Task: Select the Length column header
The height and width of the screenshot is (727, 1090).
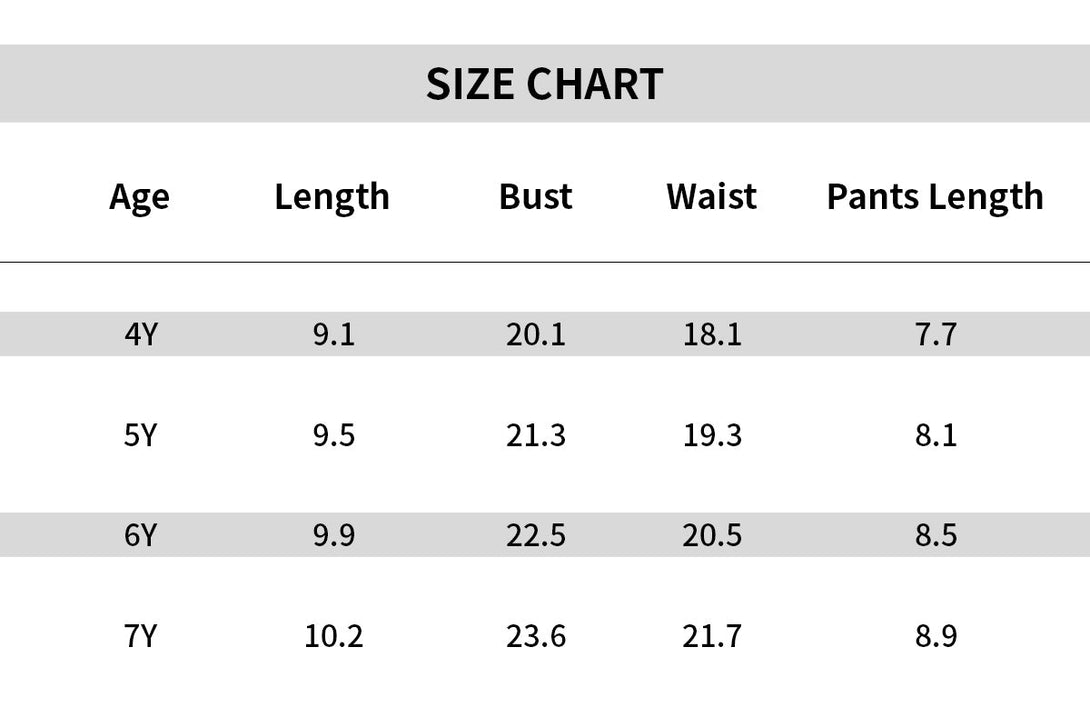Action: pos(332,197)
